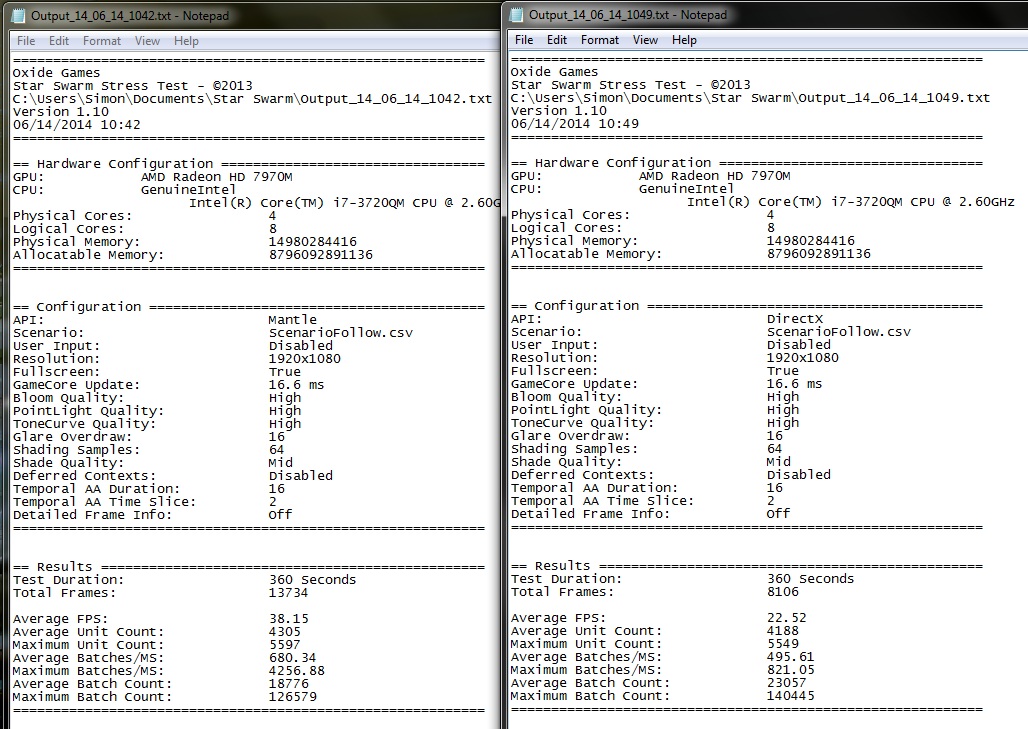Click title bar of Output_14_06_14_1049.txt window
This screenshot has width=1028, height=729.
767,15
